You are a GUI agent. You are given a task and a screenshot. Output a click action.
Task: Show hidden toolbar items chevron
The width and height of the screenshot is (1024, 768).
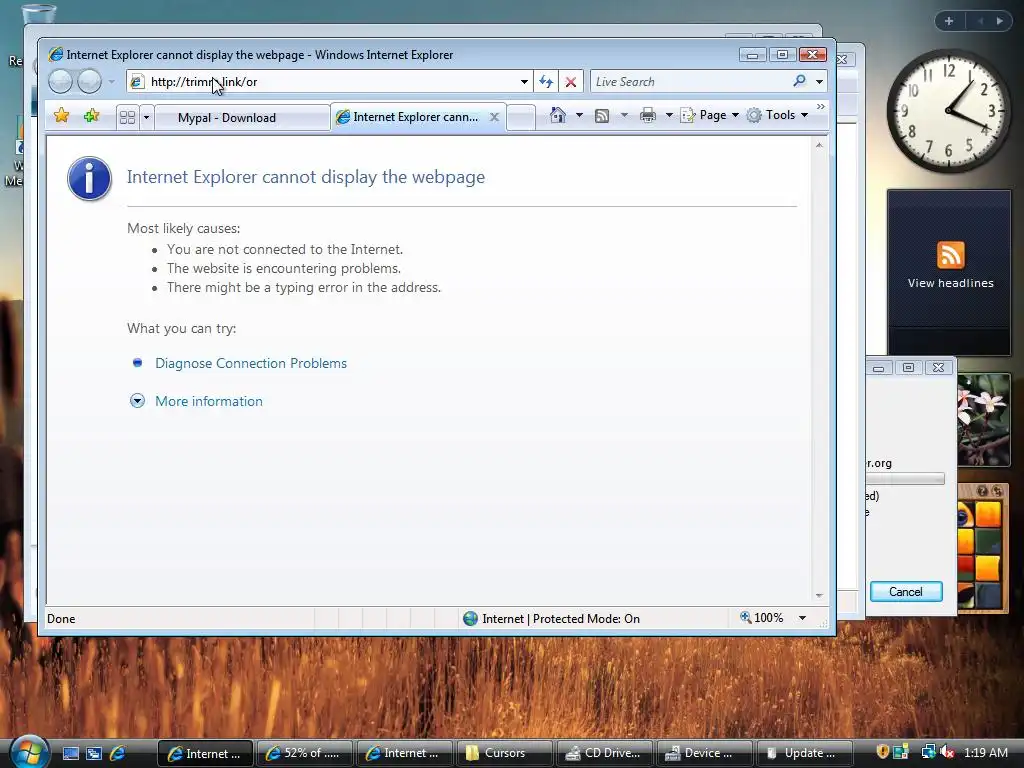point(821,106)
